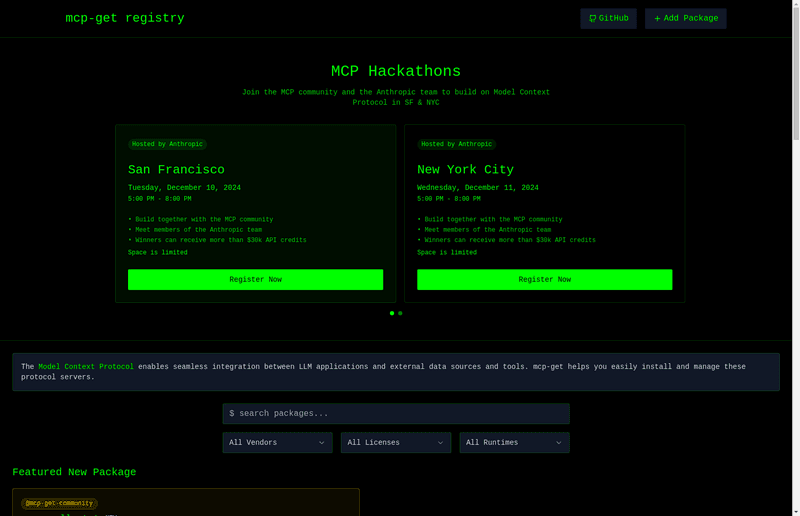Focus the search packages input field
This screenshot has height=516, width=800.
(x=396, y=413)
